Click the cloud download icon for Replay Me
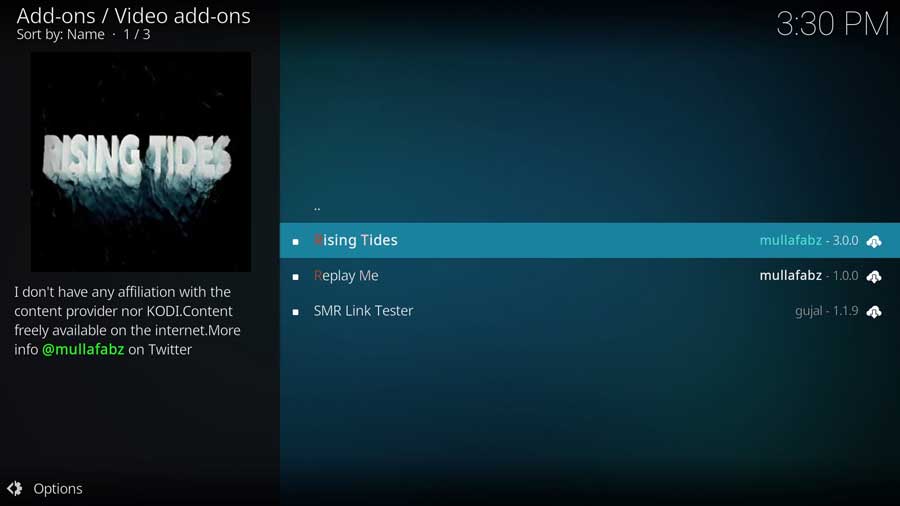Screen dimensions: 900x506 (874, 277)
